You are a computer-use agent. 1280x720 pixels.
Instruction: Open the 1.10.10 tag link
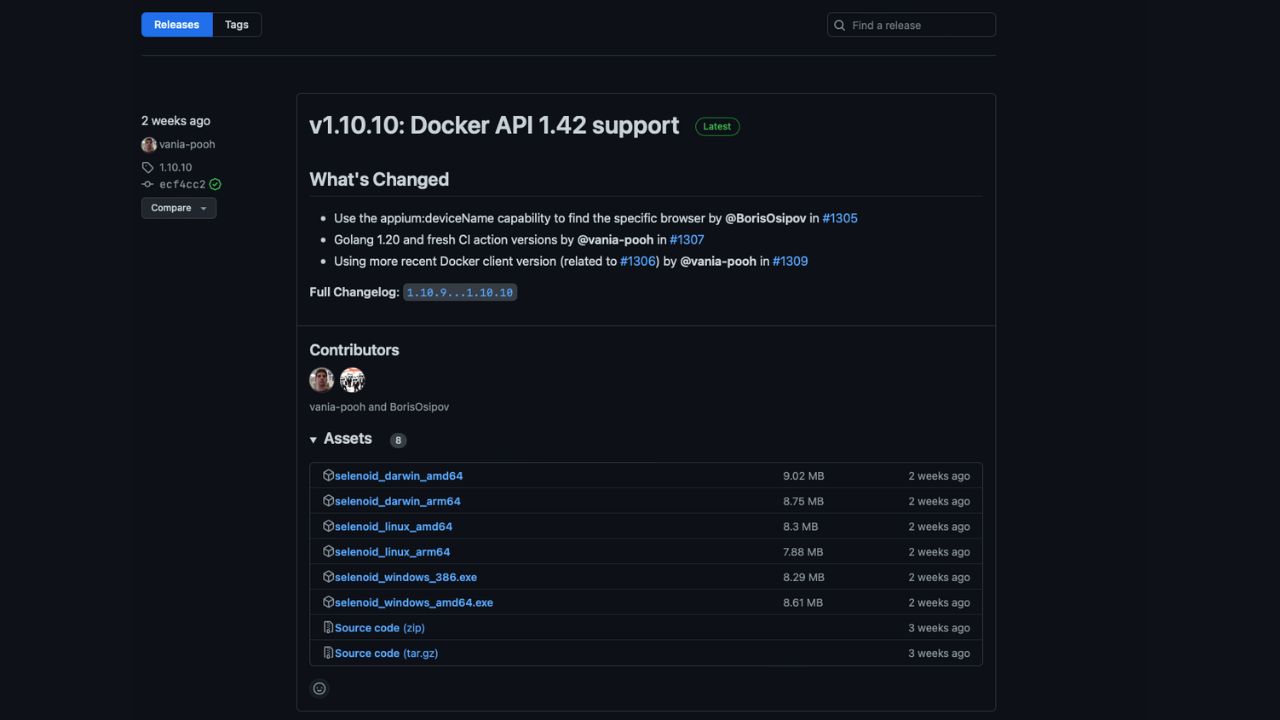pos(175,167)
